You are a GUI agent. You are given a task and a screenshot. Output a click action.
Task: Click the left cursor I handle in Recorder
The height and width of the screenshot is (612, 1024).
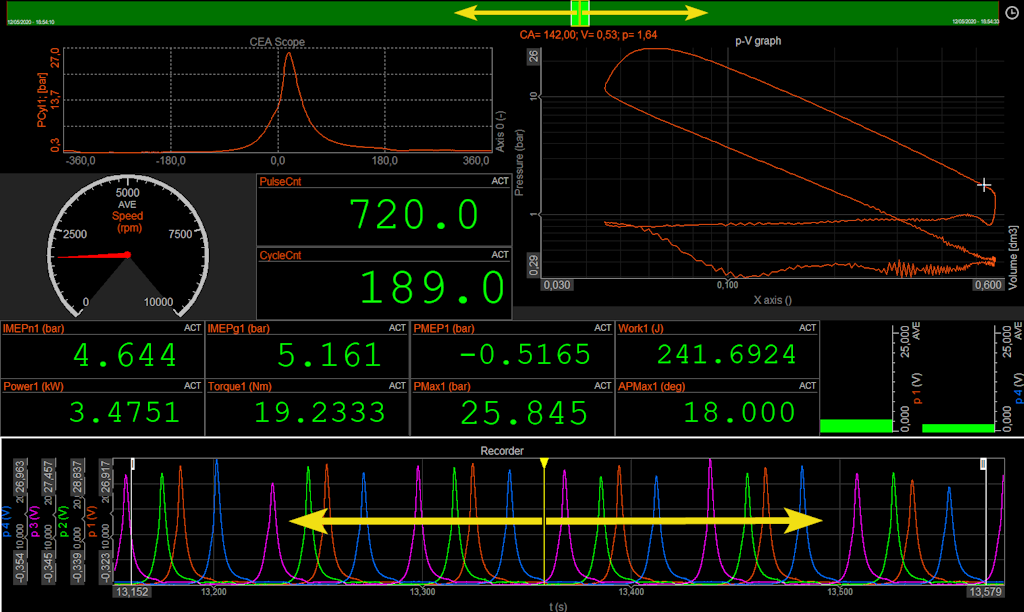tap(133, 464)
